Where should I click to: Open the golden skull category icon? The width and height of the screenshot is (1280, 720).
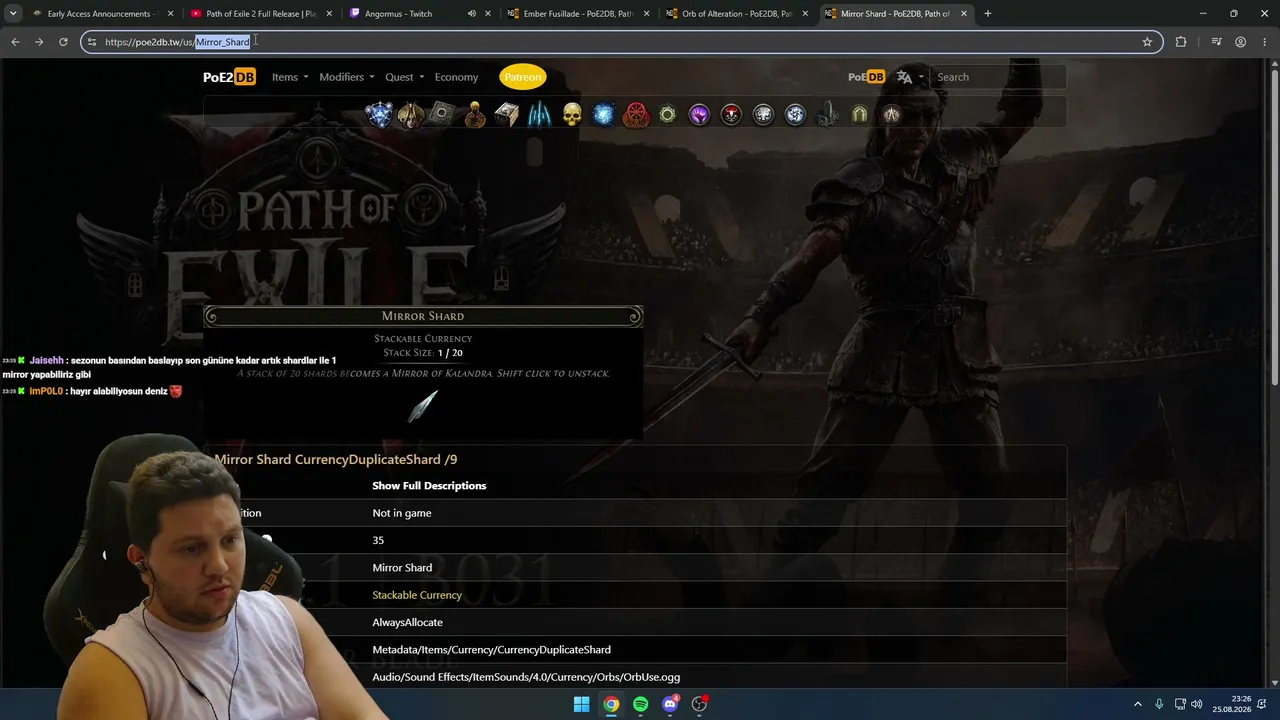[x=572, y=115]
